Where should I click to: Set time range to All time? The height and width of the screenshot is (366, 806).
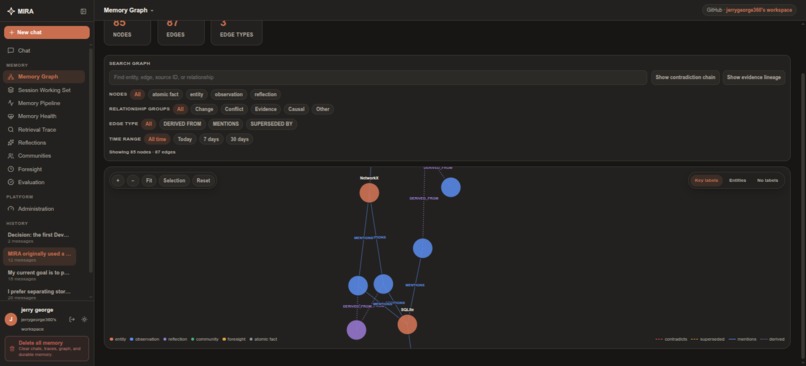[x=157, y=139]
